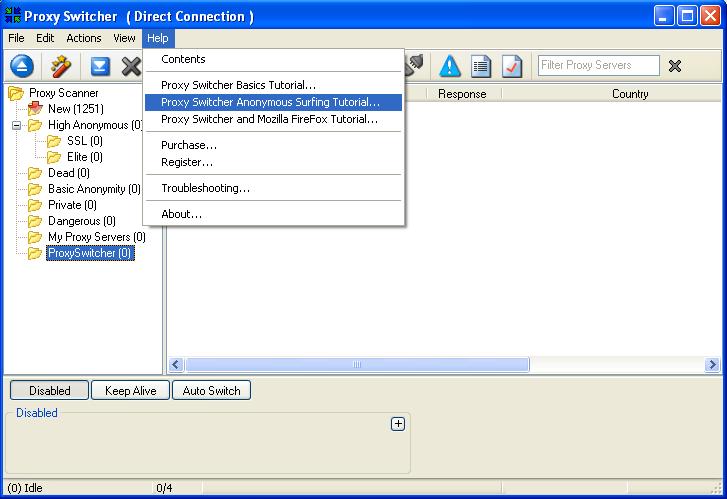Select the Proxy Scanner tree root
Screen dimensions: 727x499
tap(64, 93)
